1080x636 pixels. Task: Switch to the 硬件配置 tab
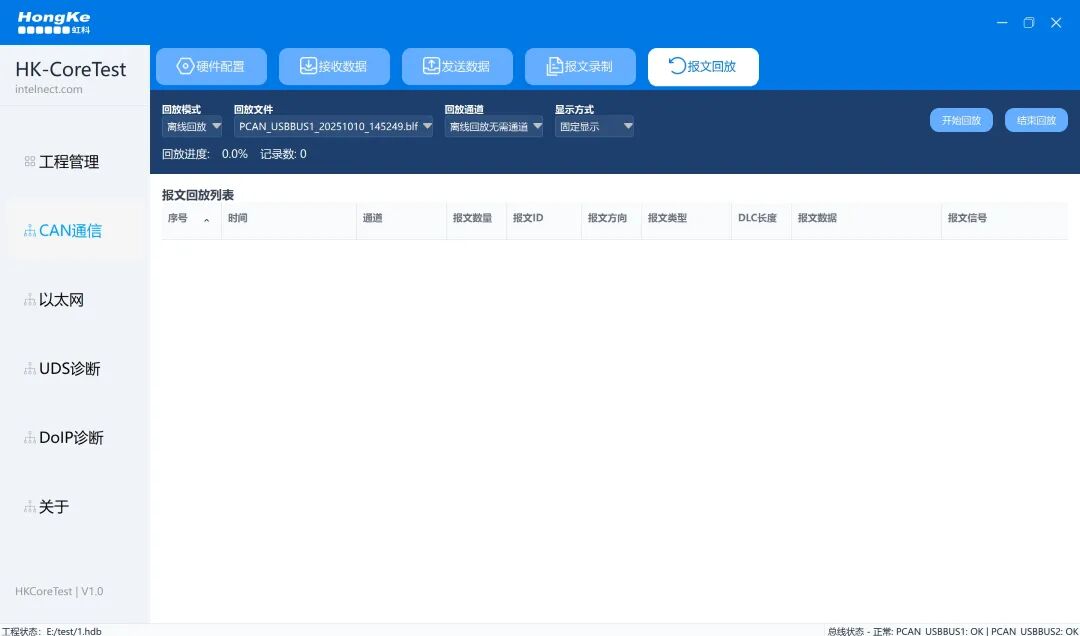tap(211, 67)
